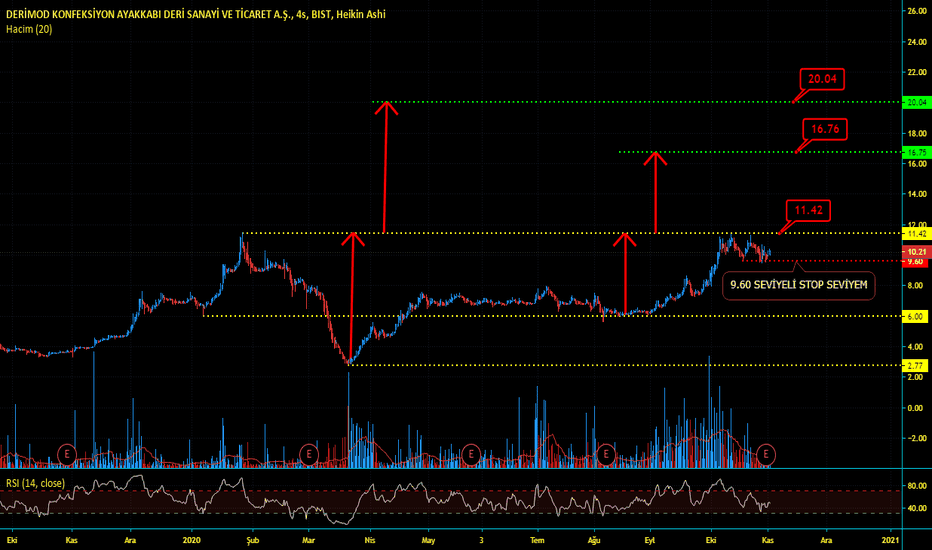Open the RSI (14, close) indicator label
Viewport: 932px width, 550px height.
[x=36, y=483]
